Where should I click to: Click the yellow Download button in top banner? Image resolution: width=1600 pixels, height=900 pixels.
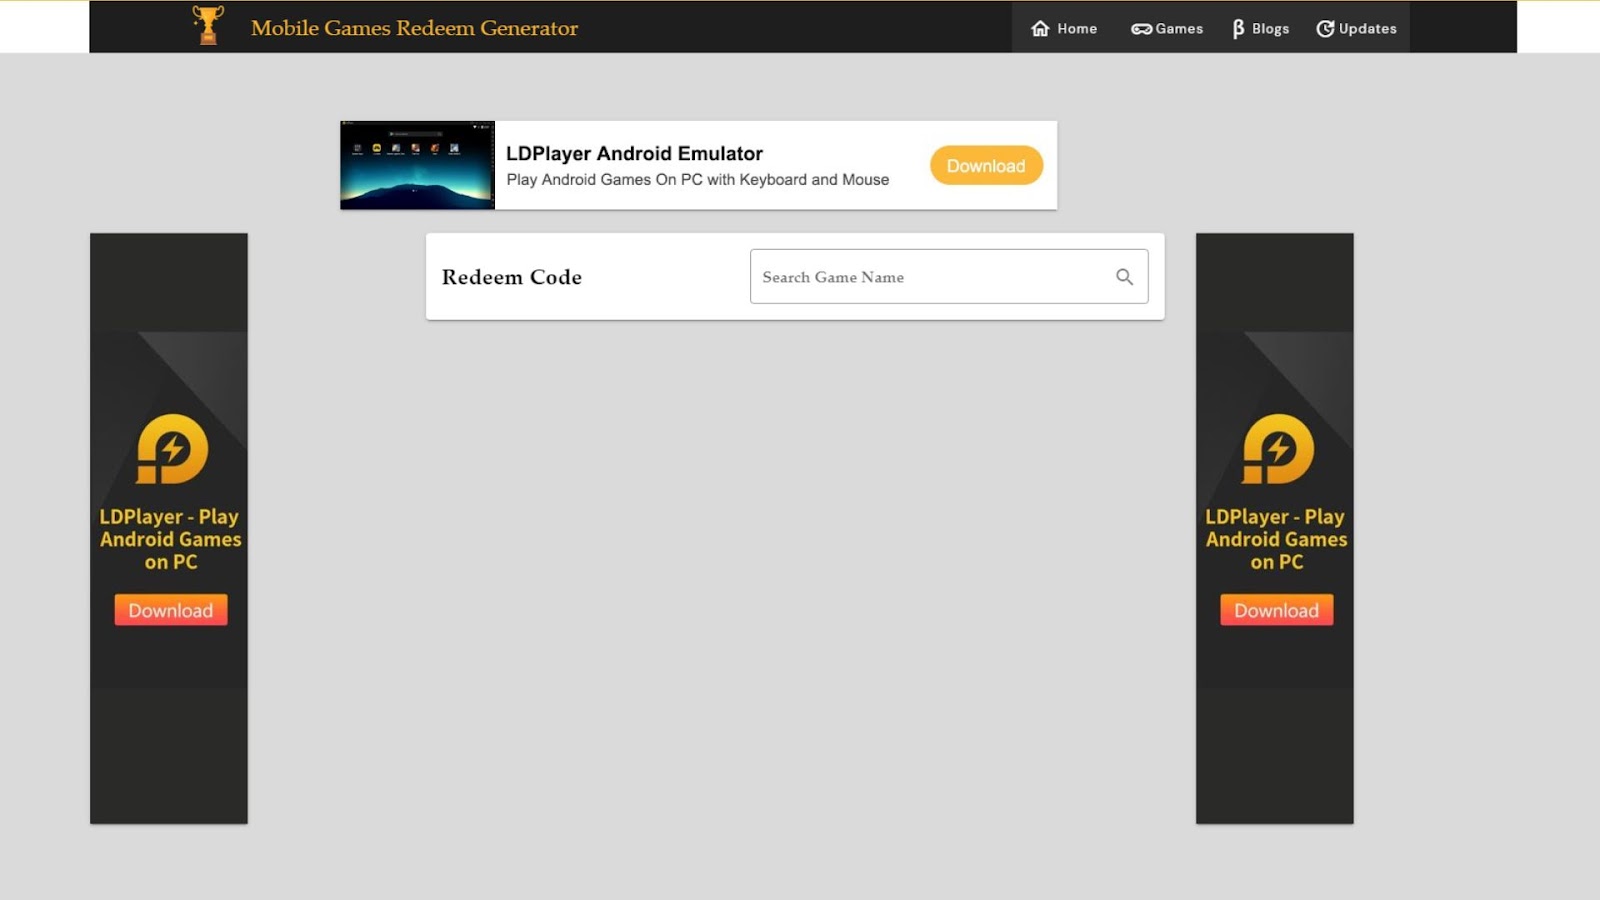[986, 166]
